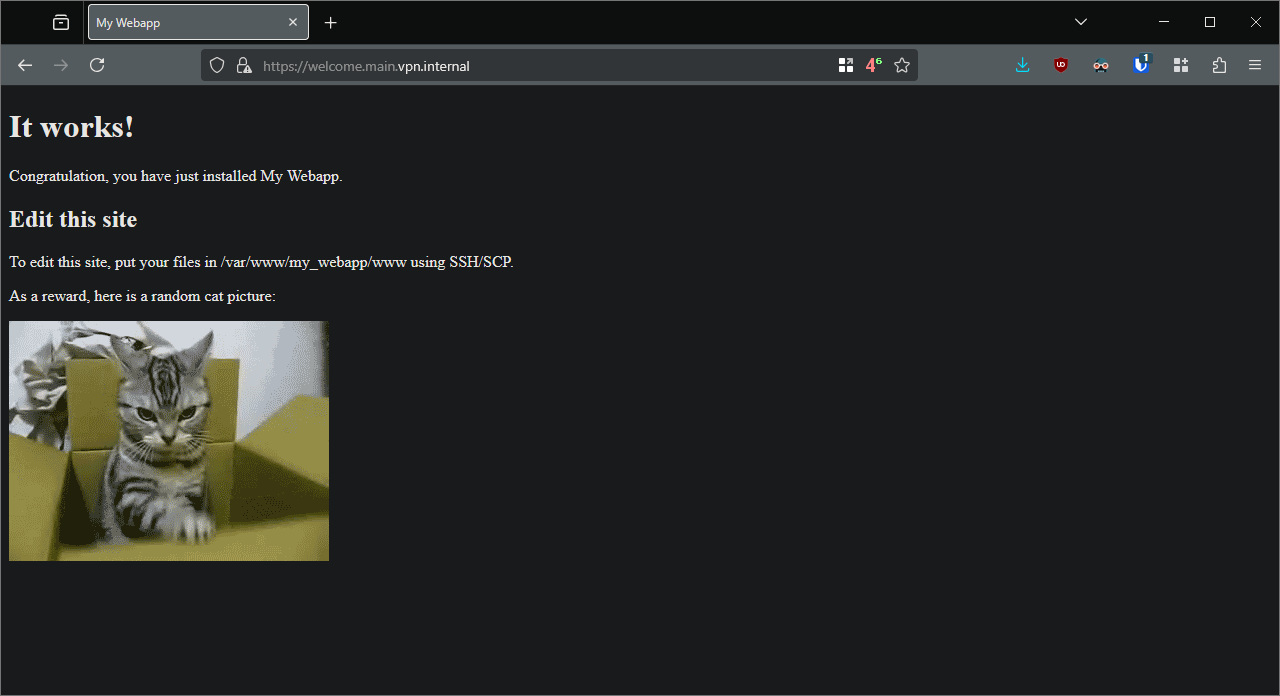The image size is (1280, 696).
Task: Click the padlock with warning icon
Action: (243, 66)
